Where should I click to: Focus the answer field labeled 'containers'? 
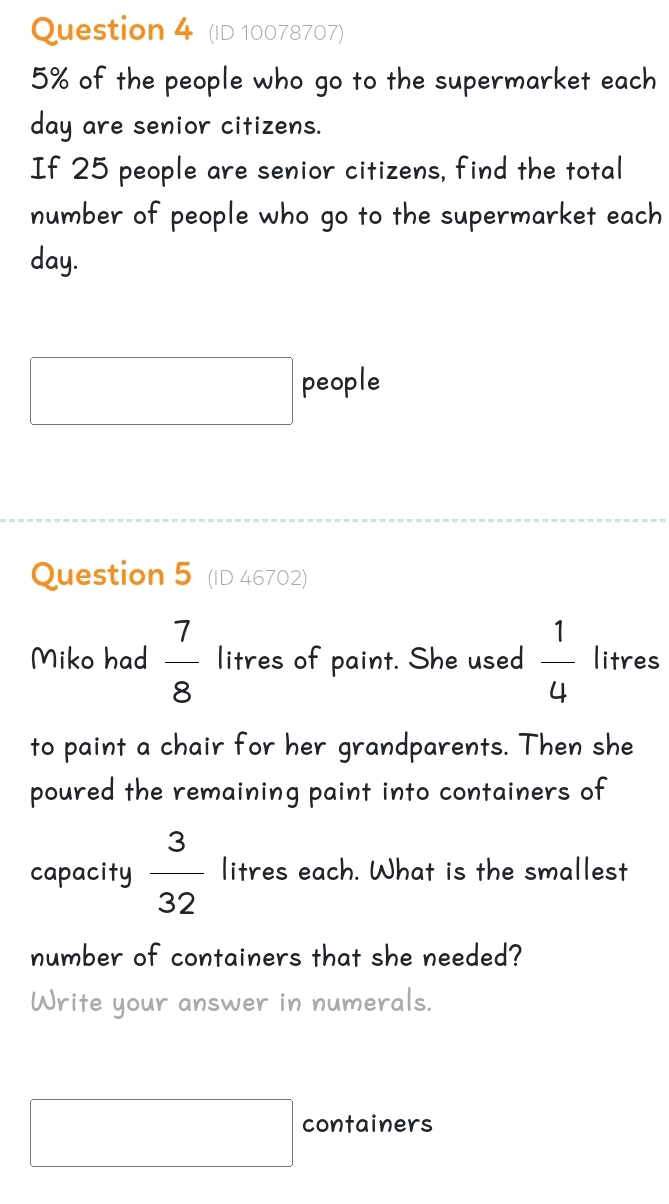tap(161, 1133)
